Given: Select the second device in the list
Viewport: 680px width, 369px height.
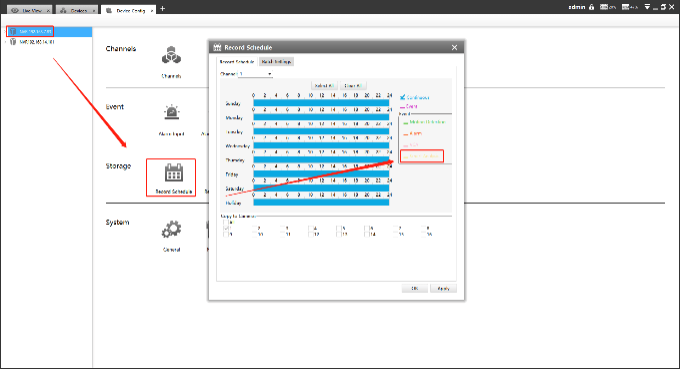Looking at the screenshot, I should point(37,42).
